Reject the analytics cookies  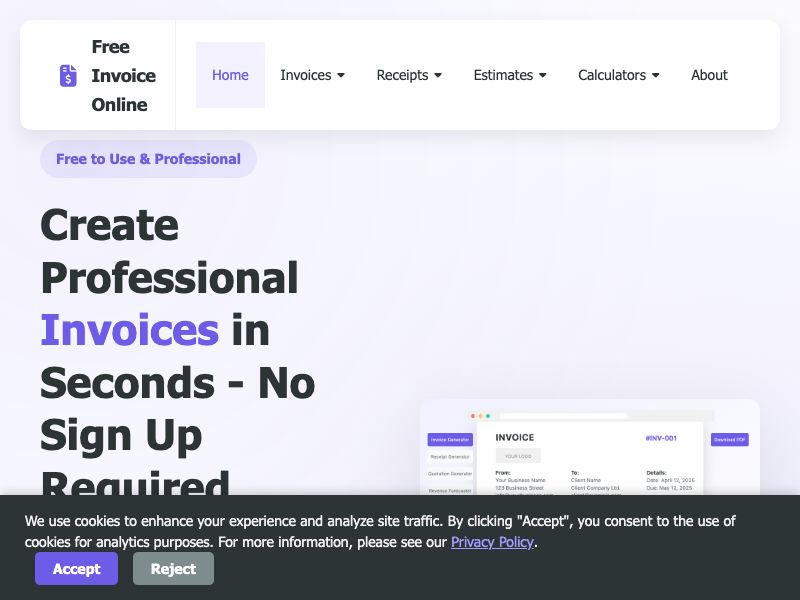(173, 568)
